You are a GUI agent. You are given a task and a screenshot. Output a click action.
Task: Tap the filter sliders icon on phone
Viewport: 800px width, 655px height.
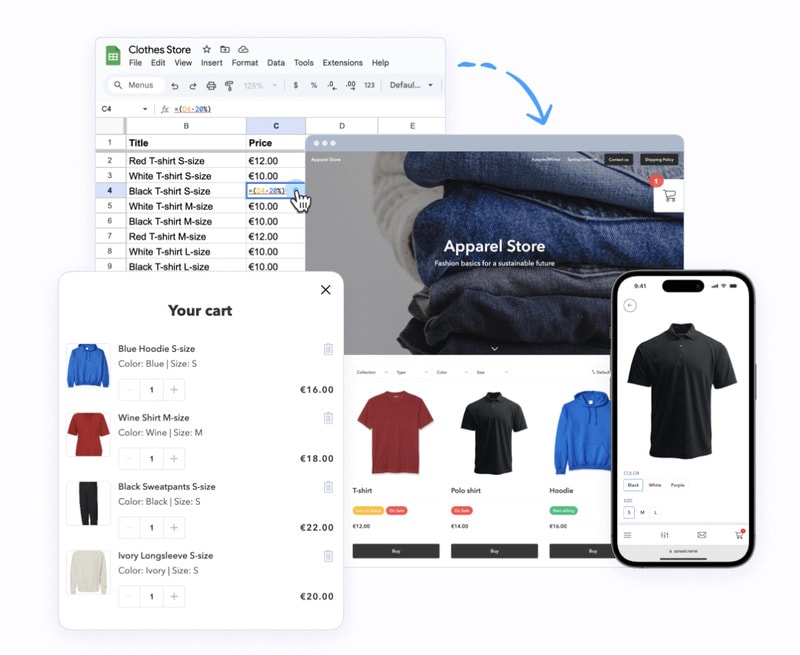pos(665,535)
